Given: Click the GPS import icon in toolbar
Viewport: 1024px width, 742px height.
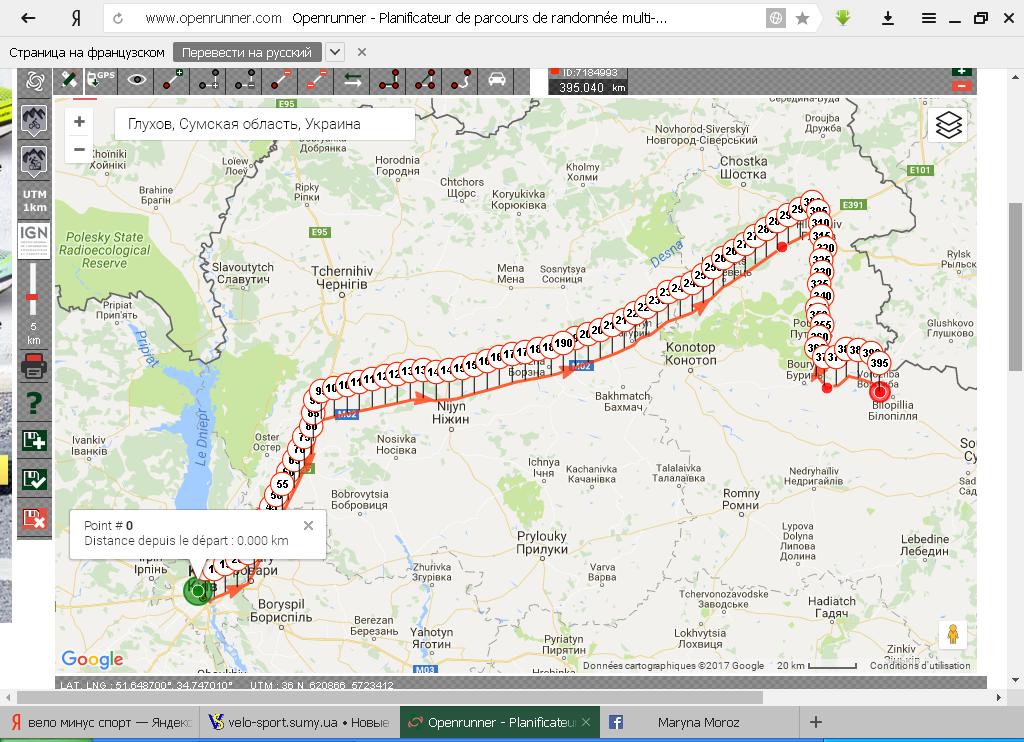Looking at the screenshot, I should [102, 80].
